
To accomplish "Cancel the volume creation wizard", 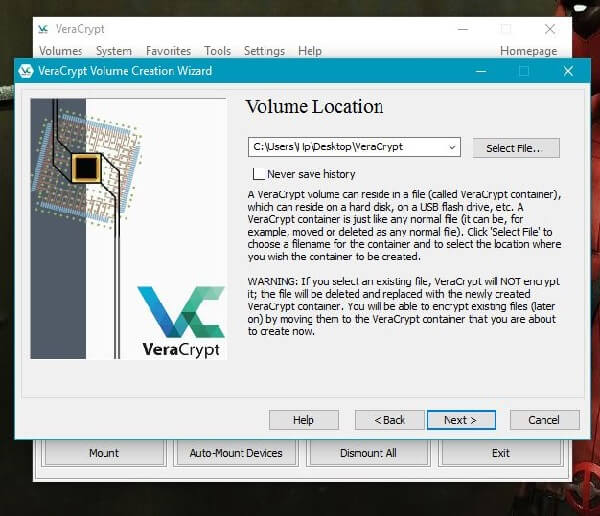I will click(545, 420).
